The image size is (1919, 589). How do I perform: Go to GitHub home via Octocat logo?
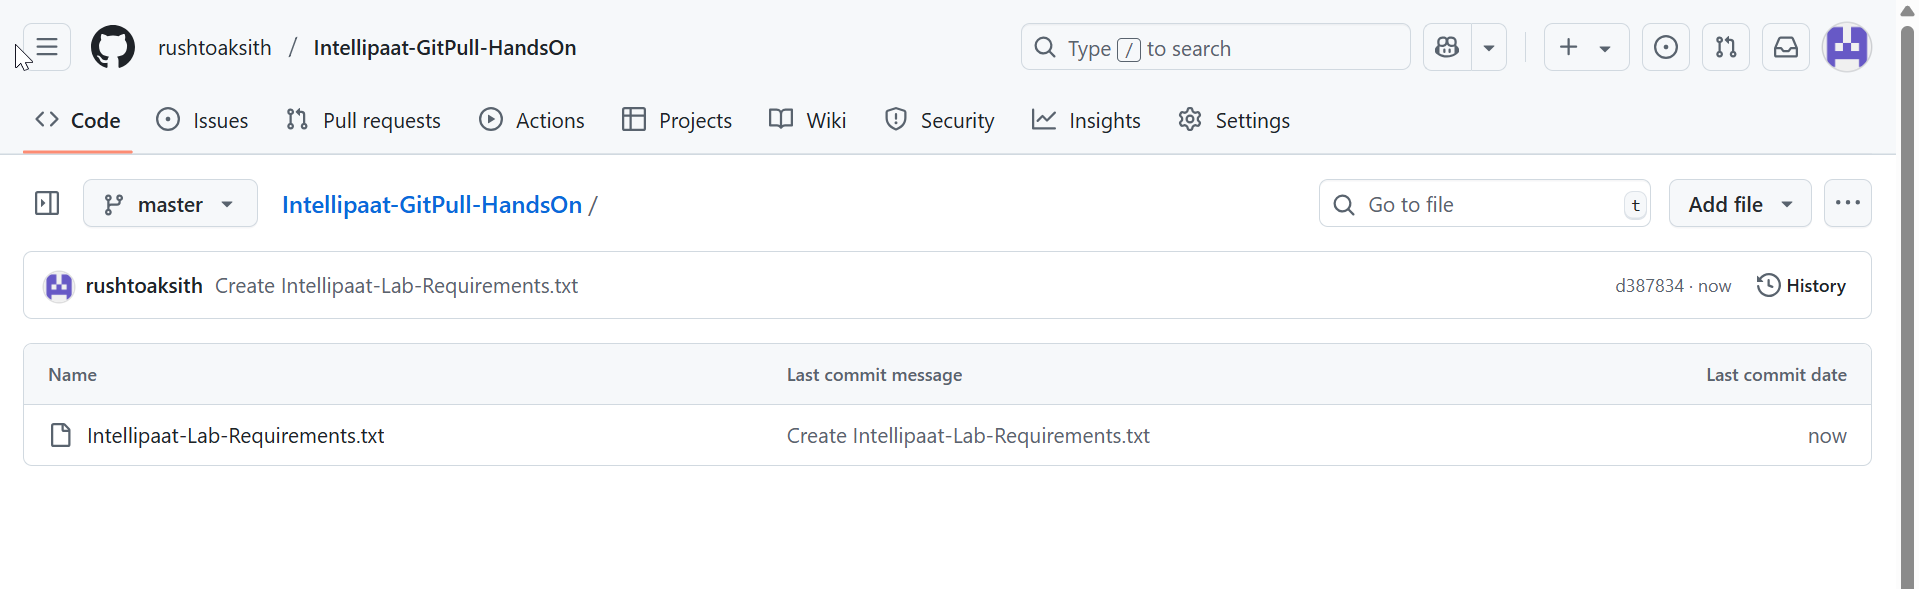click(113, 47)
